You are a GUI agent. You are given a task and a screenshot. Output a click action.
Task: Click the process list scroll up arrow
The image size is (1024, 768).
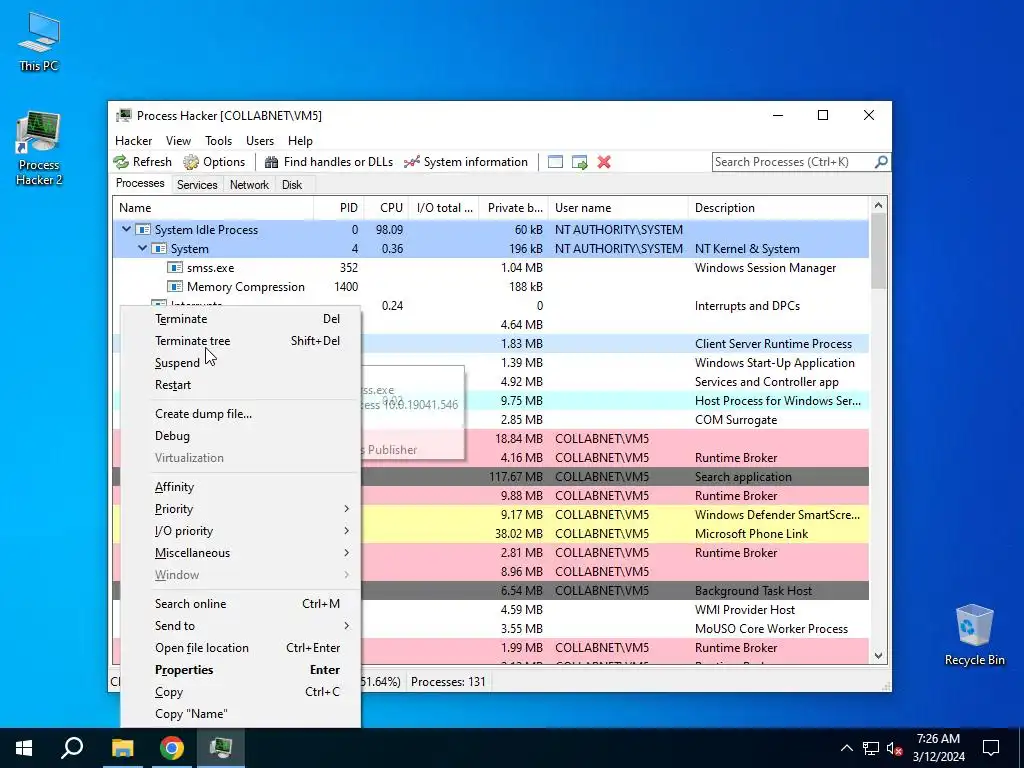click(878, 205)
